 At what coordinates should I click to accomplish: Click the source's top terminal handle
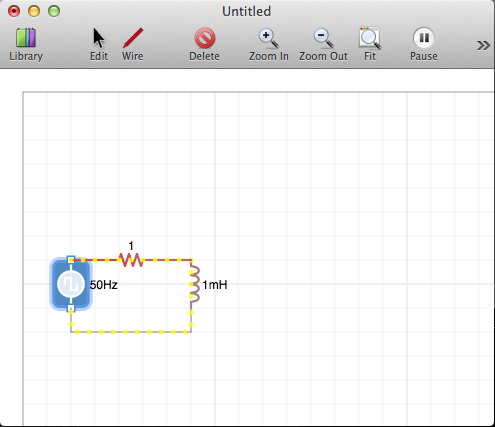[x=71, y=260]
